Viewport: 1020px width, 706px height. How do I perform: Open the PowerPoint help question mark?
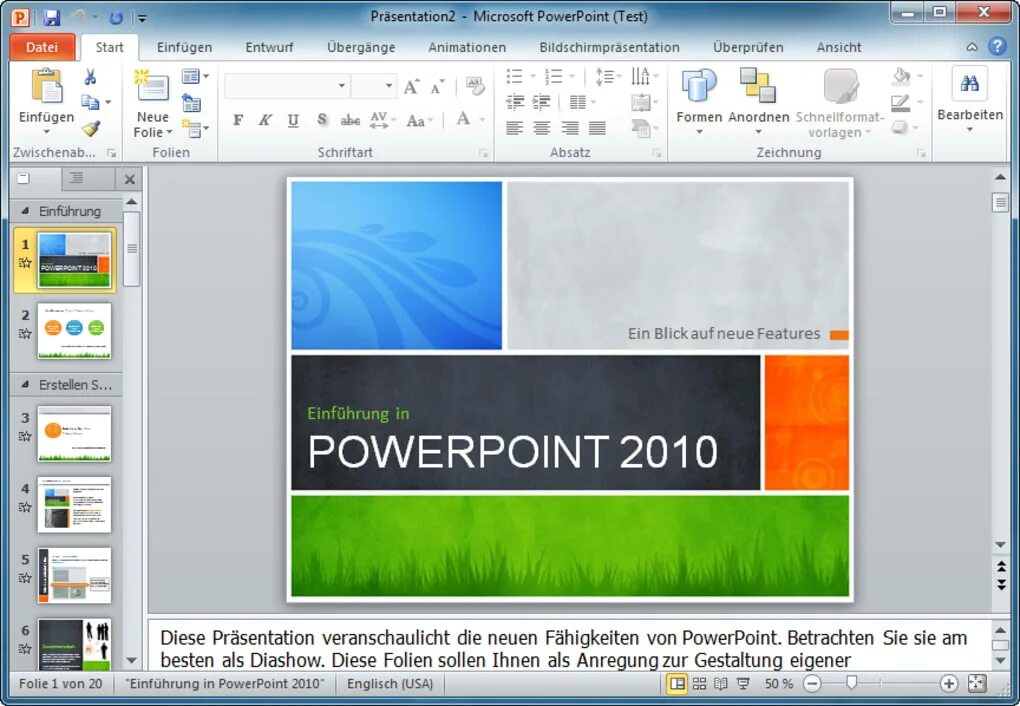997,46
